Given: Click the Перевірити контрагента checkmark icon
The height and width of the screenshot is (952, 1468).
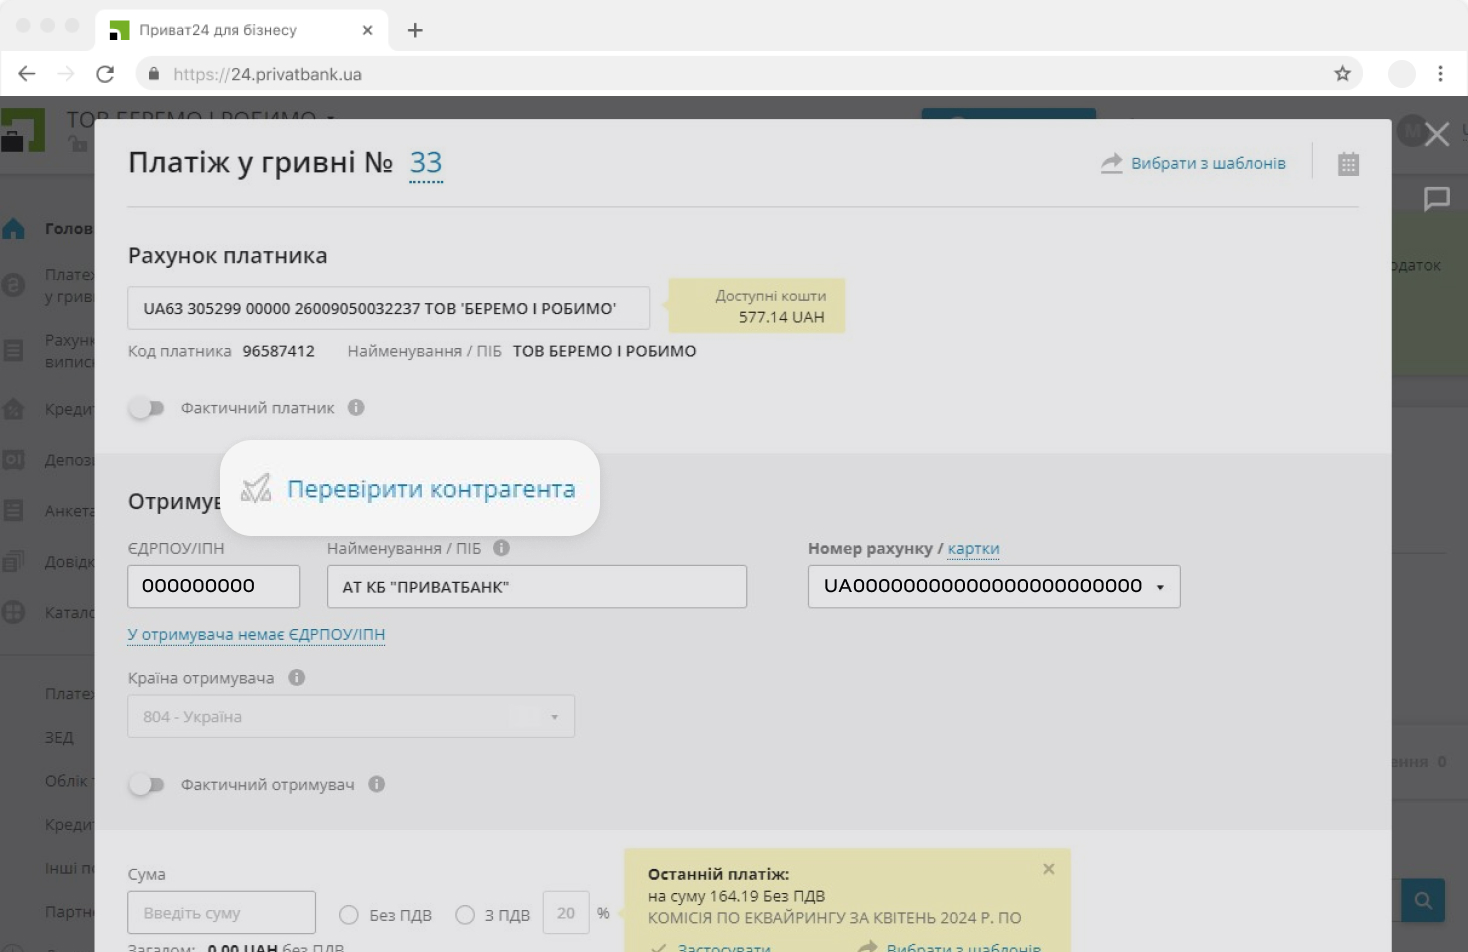Looking at the screenshot, I should 257,488.
